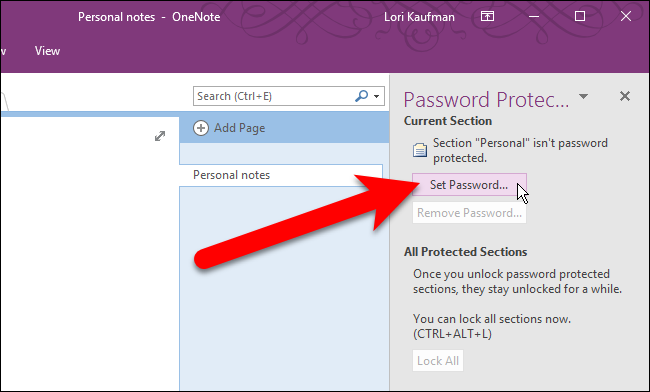Click the Lock All button

pyautogui.click(x=438, y=361)
